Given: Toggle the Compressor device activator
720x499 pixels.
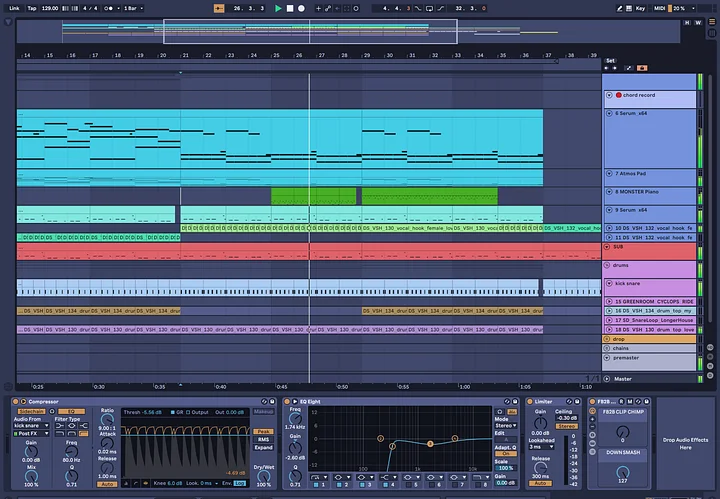Looking at the screenshot, I should (x=16, y=402).
